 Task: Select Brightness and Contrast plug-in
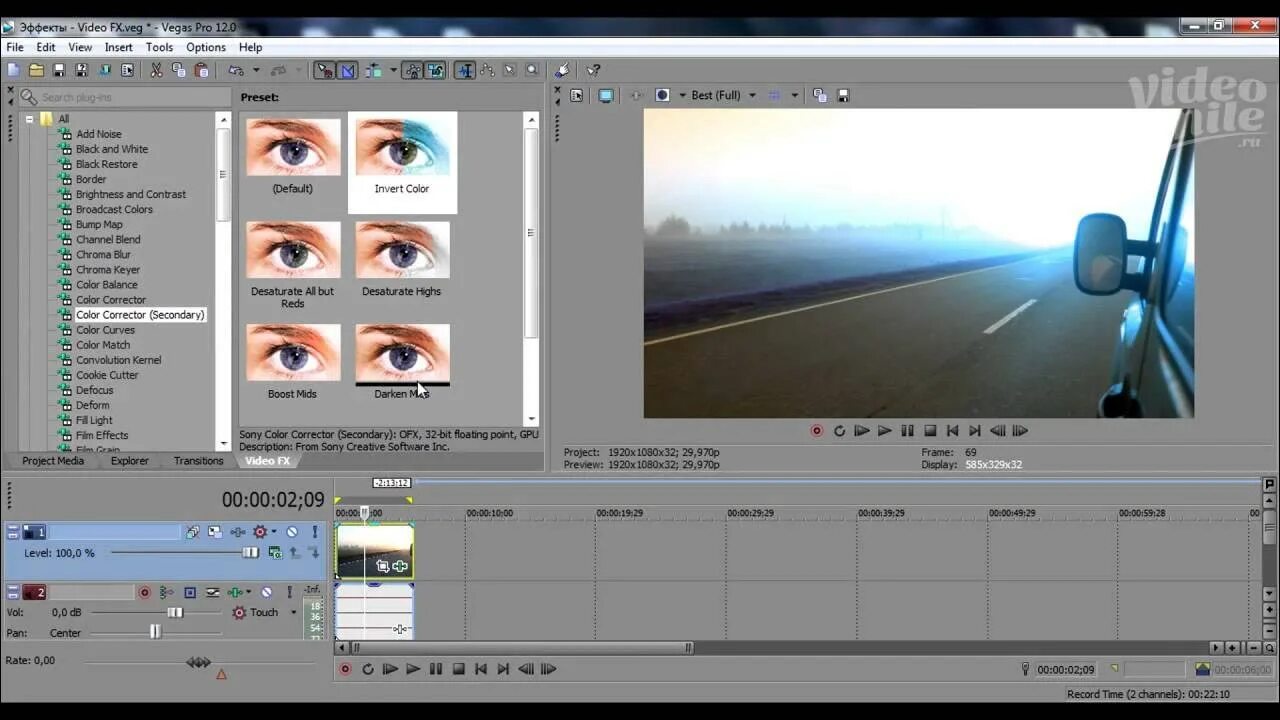pyautogui.click(x=131, y=194)
